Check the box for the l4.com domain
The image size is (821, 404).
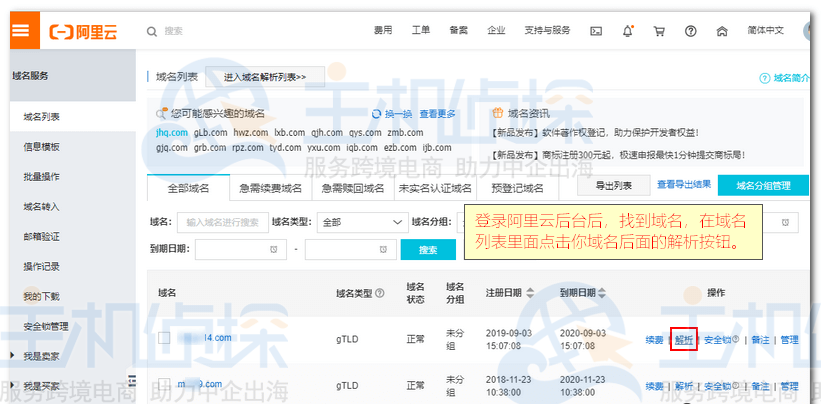click(x=164, y=338)
